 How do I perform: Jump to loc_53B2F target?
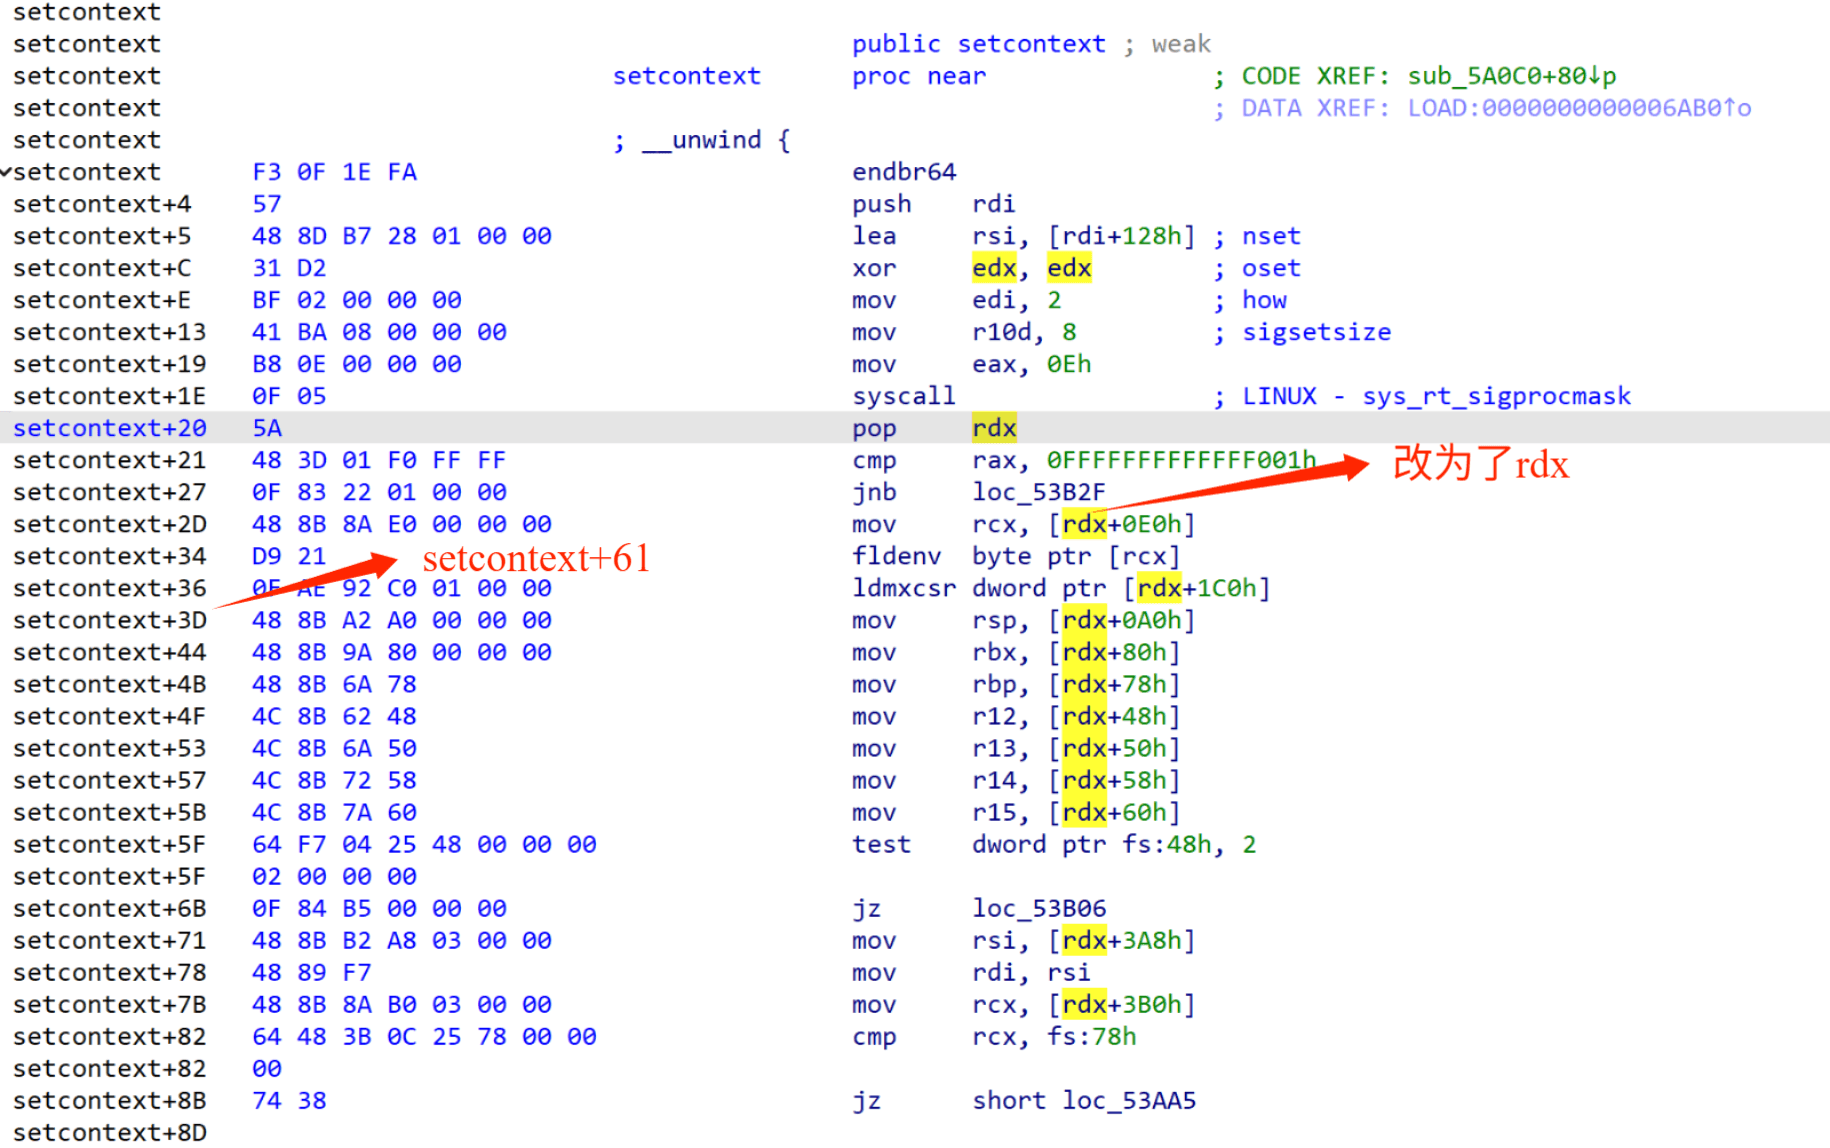(x=1039, y=492)
